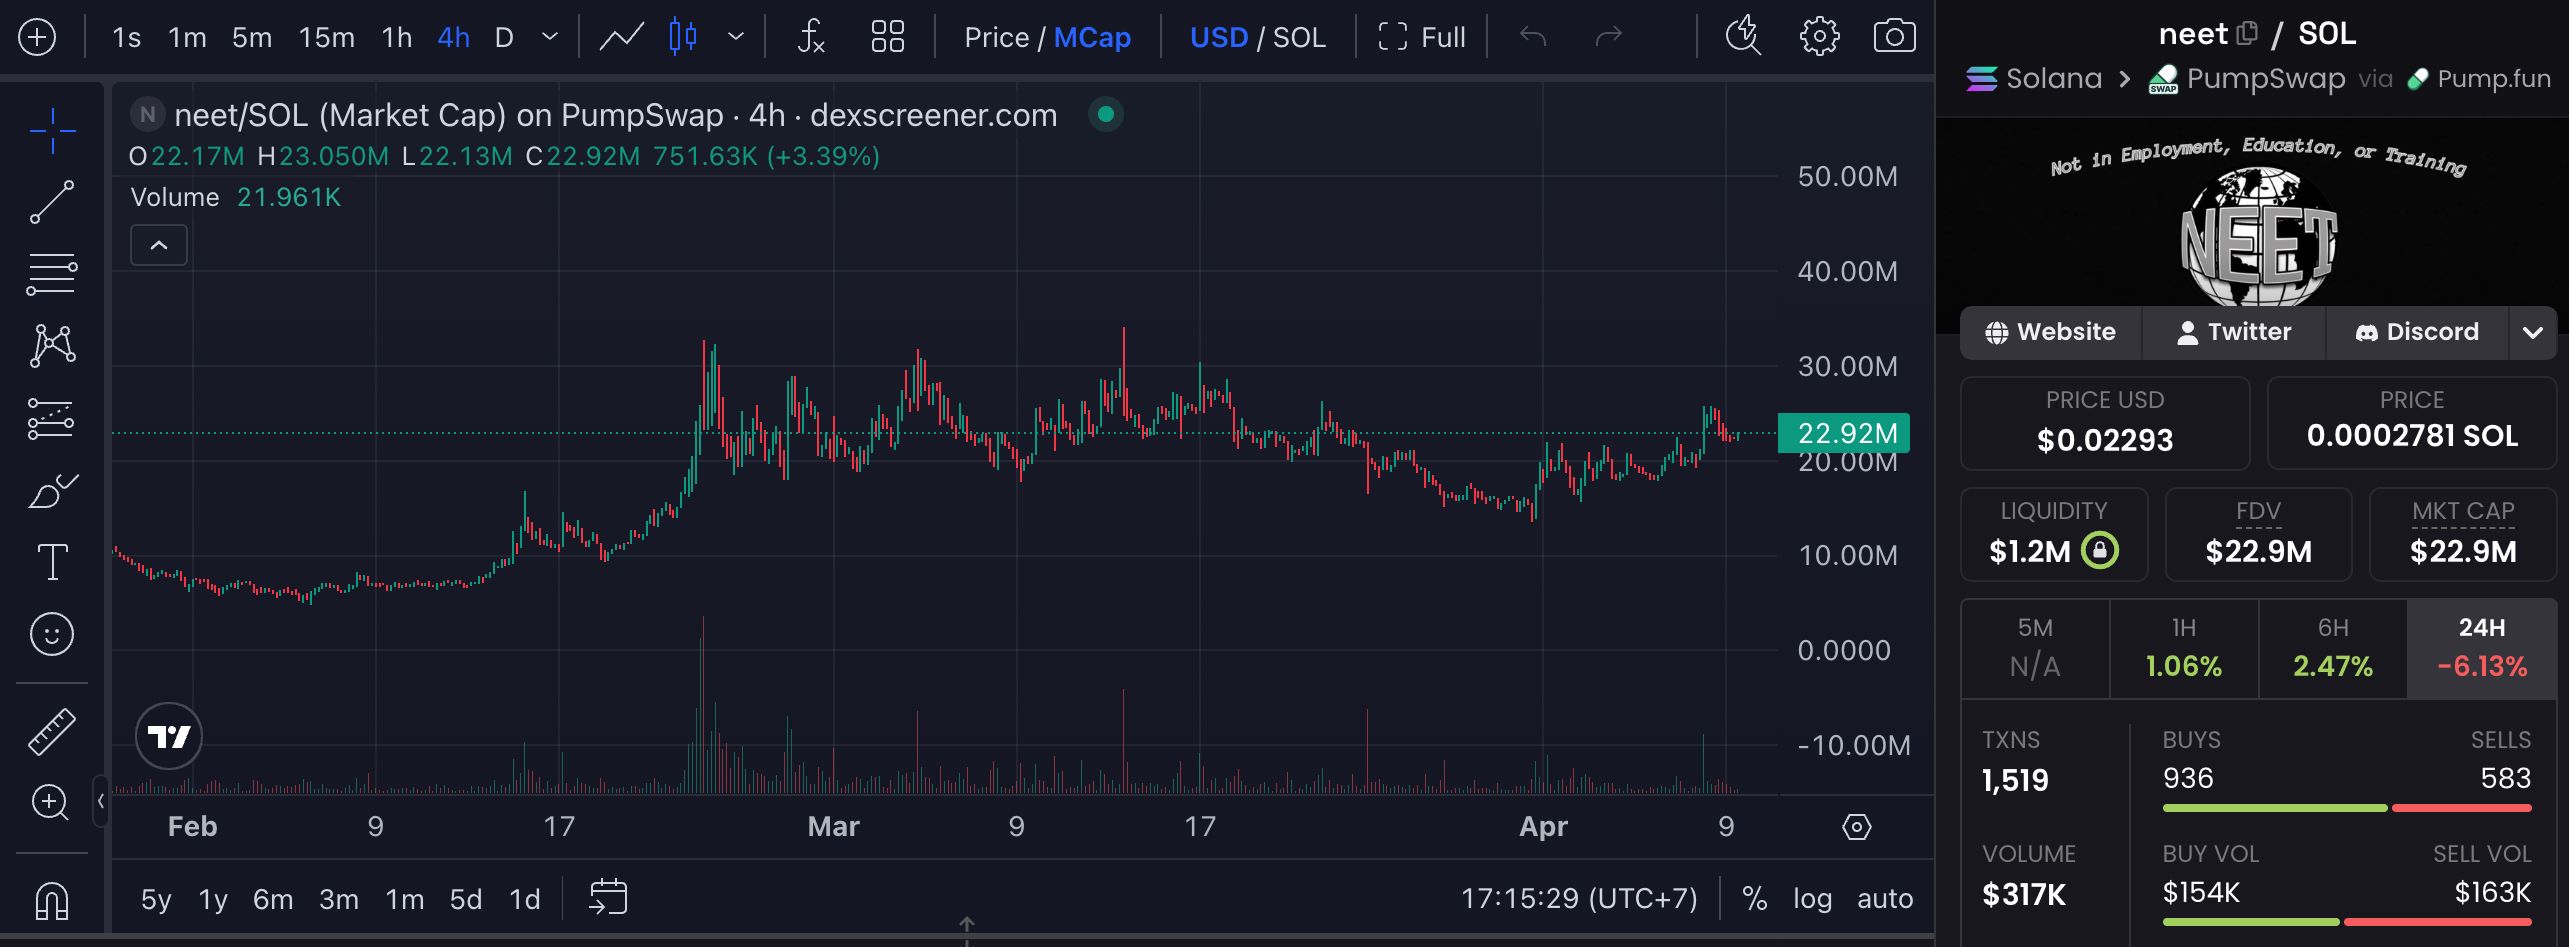
Task: Open chart settings gear
Action: (x=1819, y=37)
